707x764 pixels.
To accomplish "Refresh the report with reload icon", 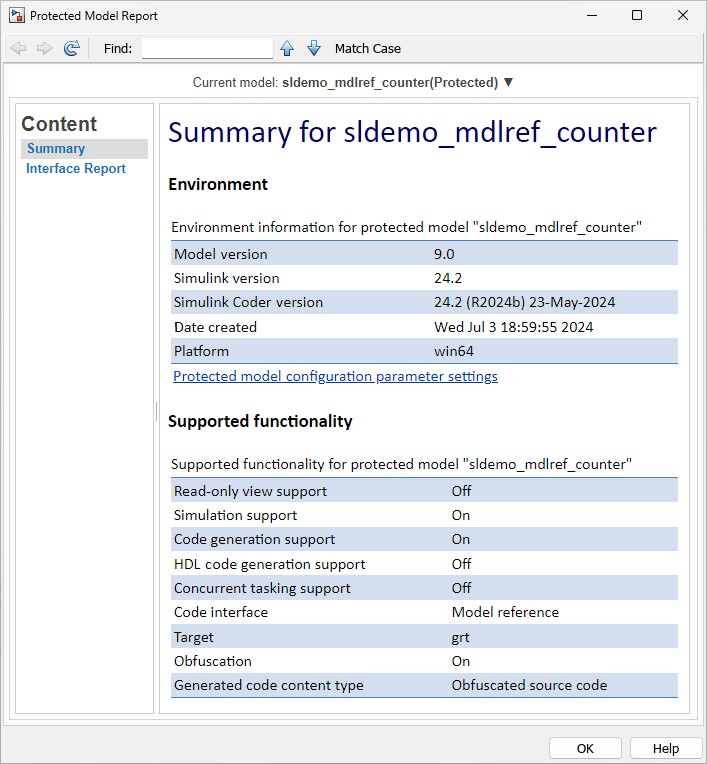I will pos(72,48).
